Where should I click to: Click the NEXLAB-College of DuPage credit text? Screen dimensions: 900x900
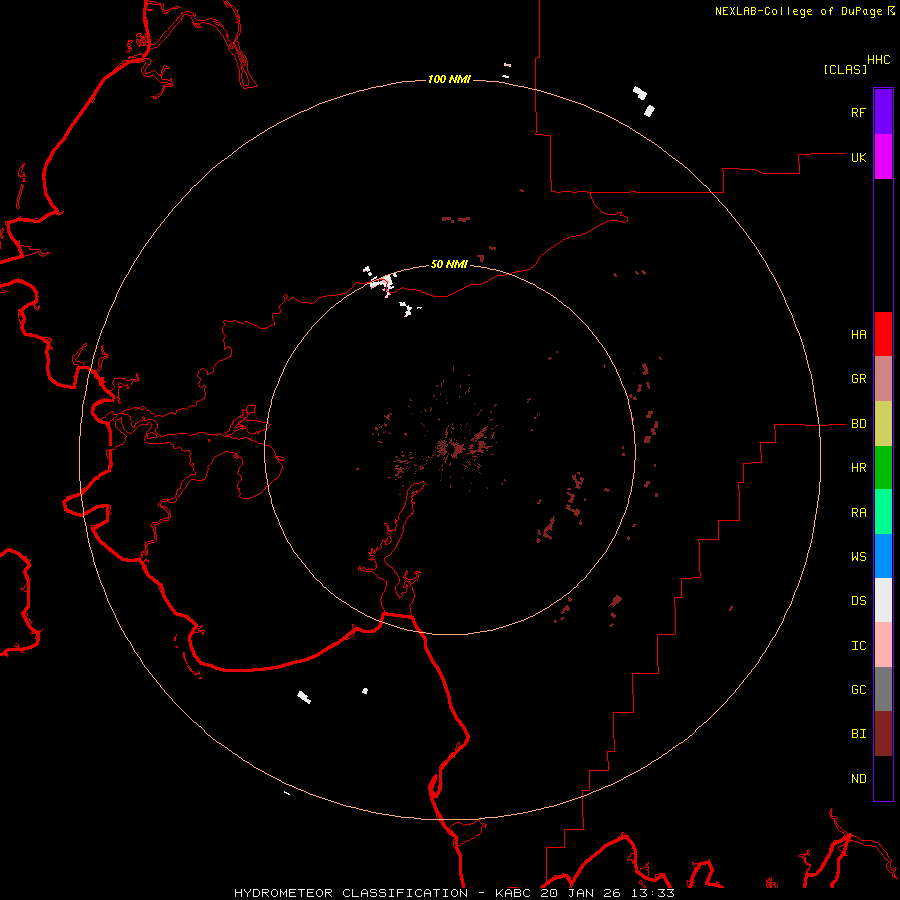tap(798, 11)
